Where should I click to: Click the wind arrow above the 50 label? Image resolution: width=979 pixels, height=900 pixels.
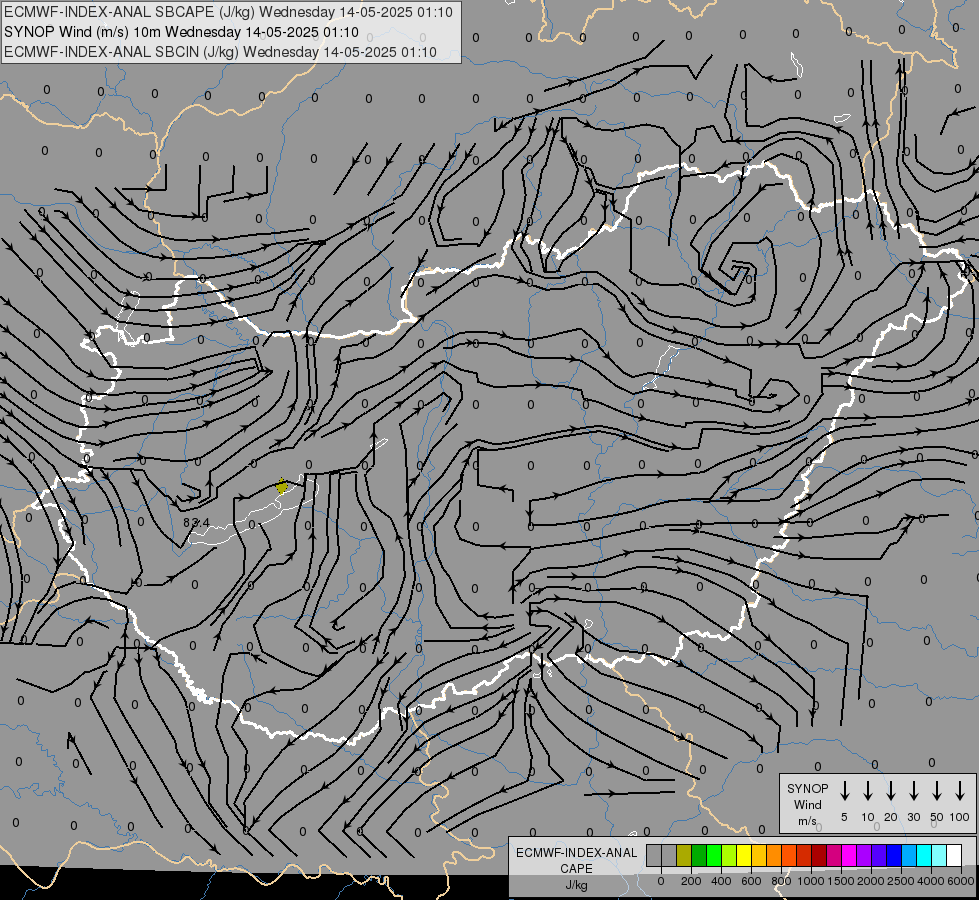click(x=937, y=791)
